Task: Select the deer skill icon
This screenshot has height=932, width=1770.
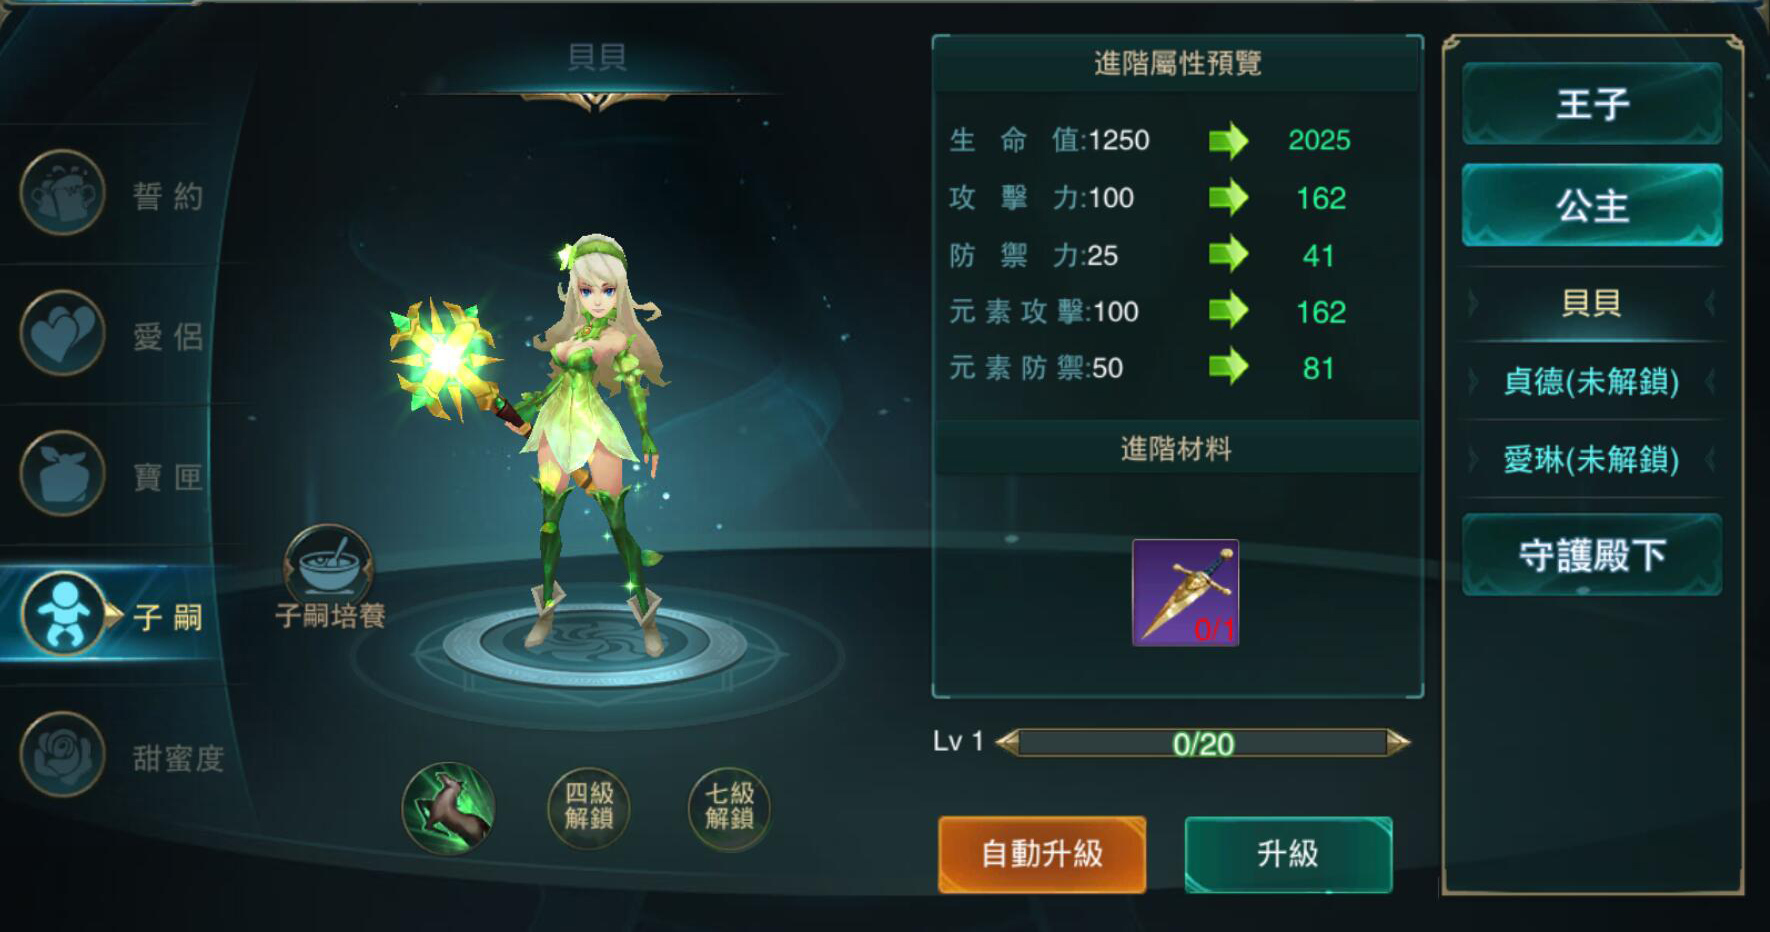Action: tap(448, 808)
